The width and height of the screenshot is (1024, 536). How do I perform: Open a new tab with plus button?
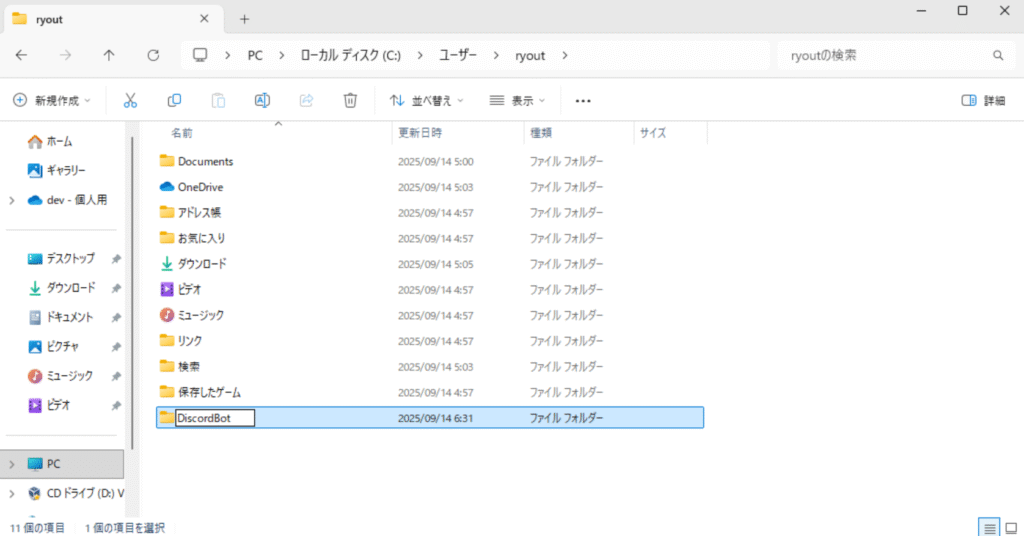pos(245,19)
